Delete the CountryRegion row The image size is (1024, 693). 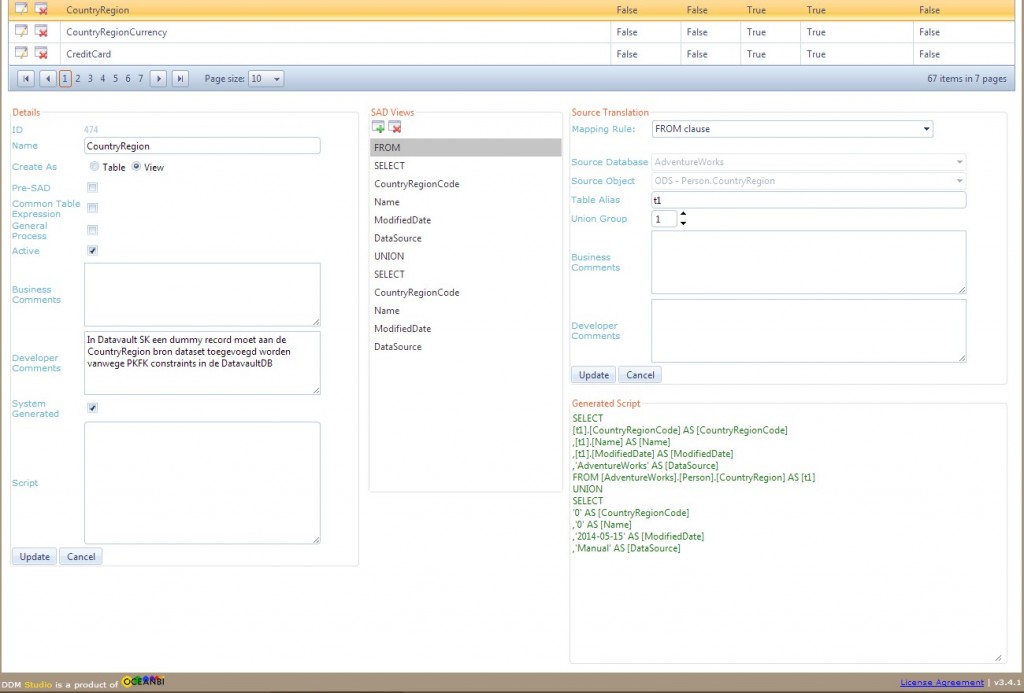click(41, 9)
